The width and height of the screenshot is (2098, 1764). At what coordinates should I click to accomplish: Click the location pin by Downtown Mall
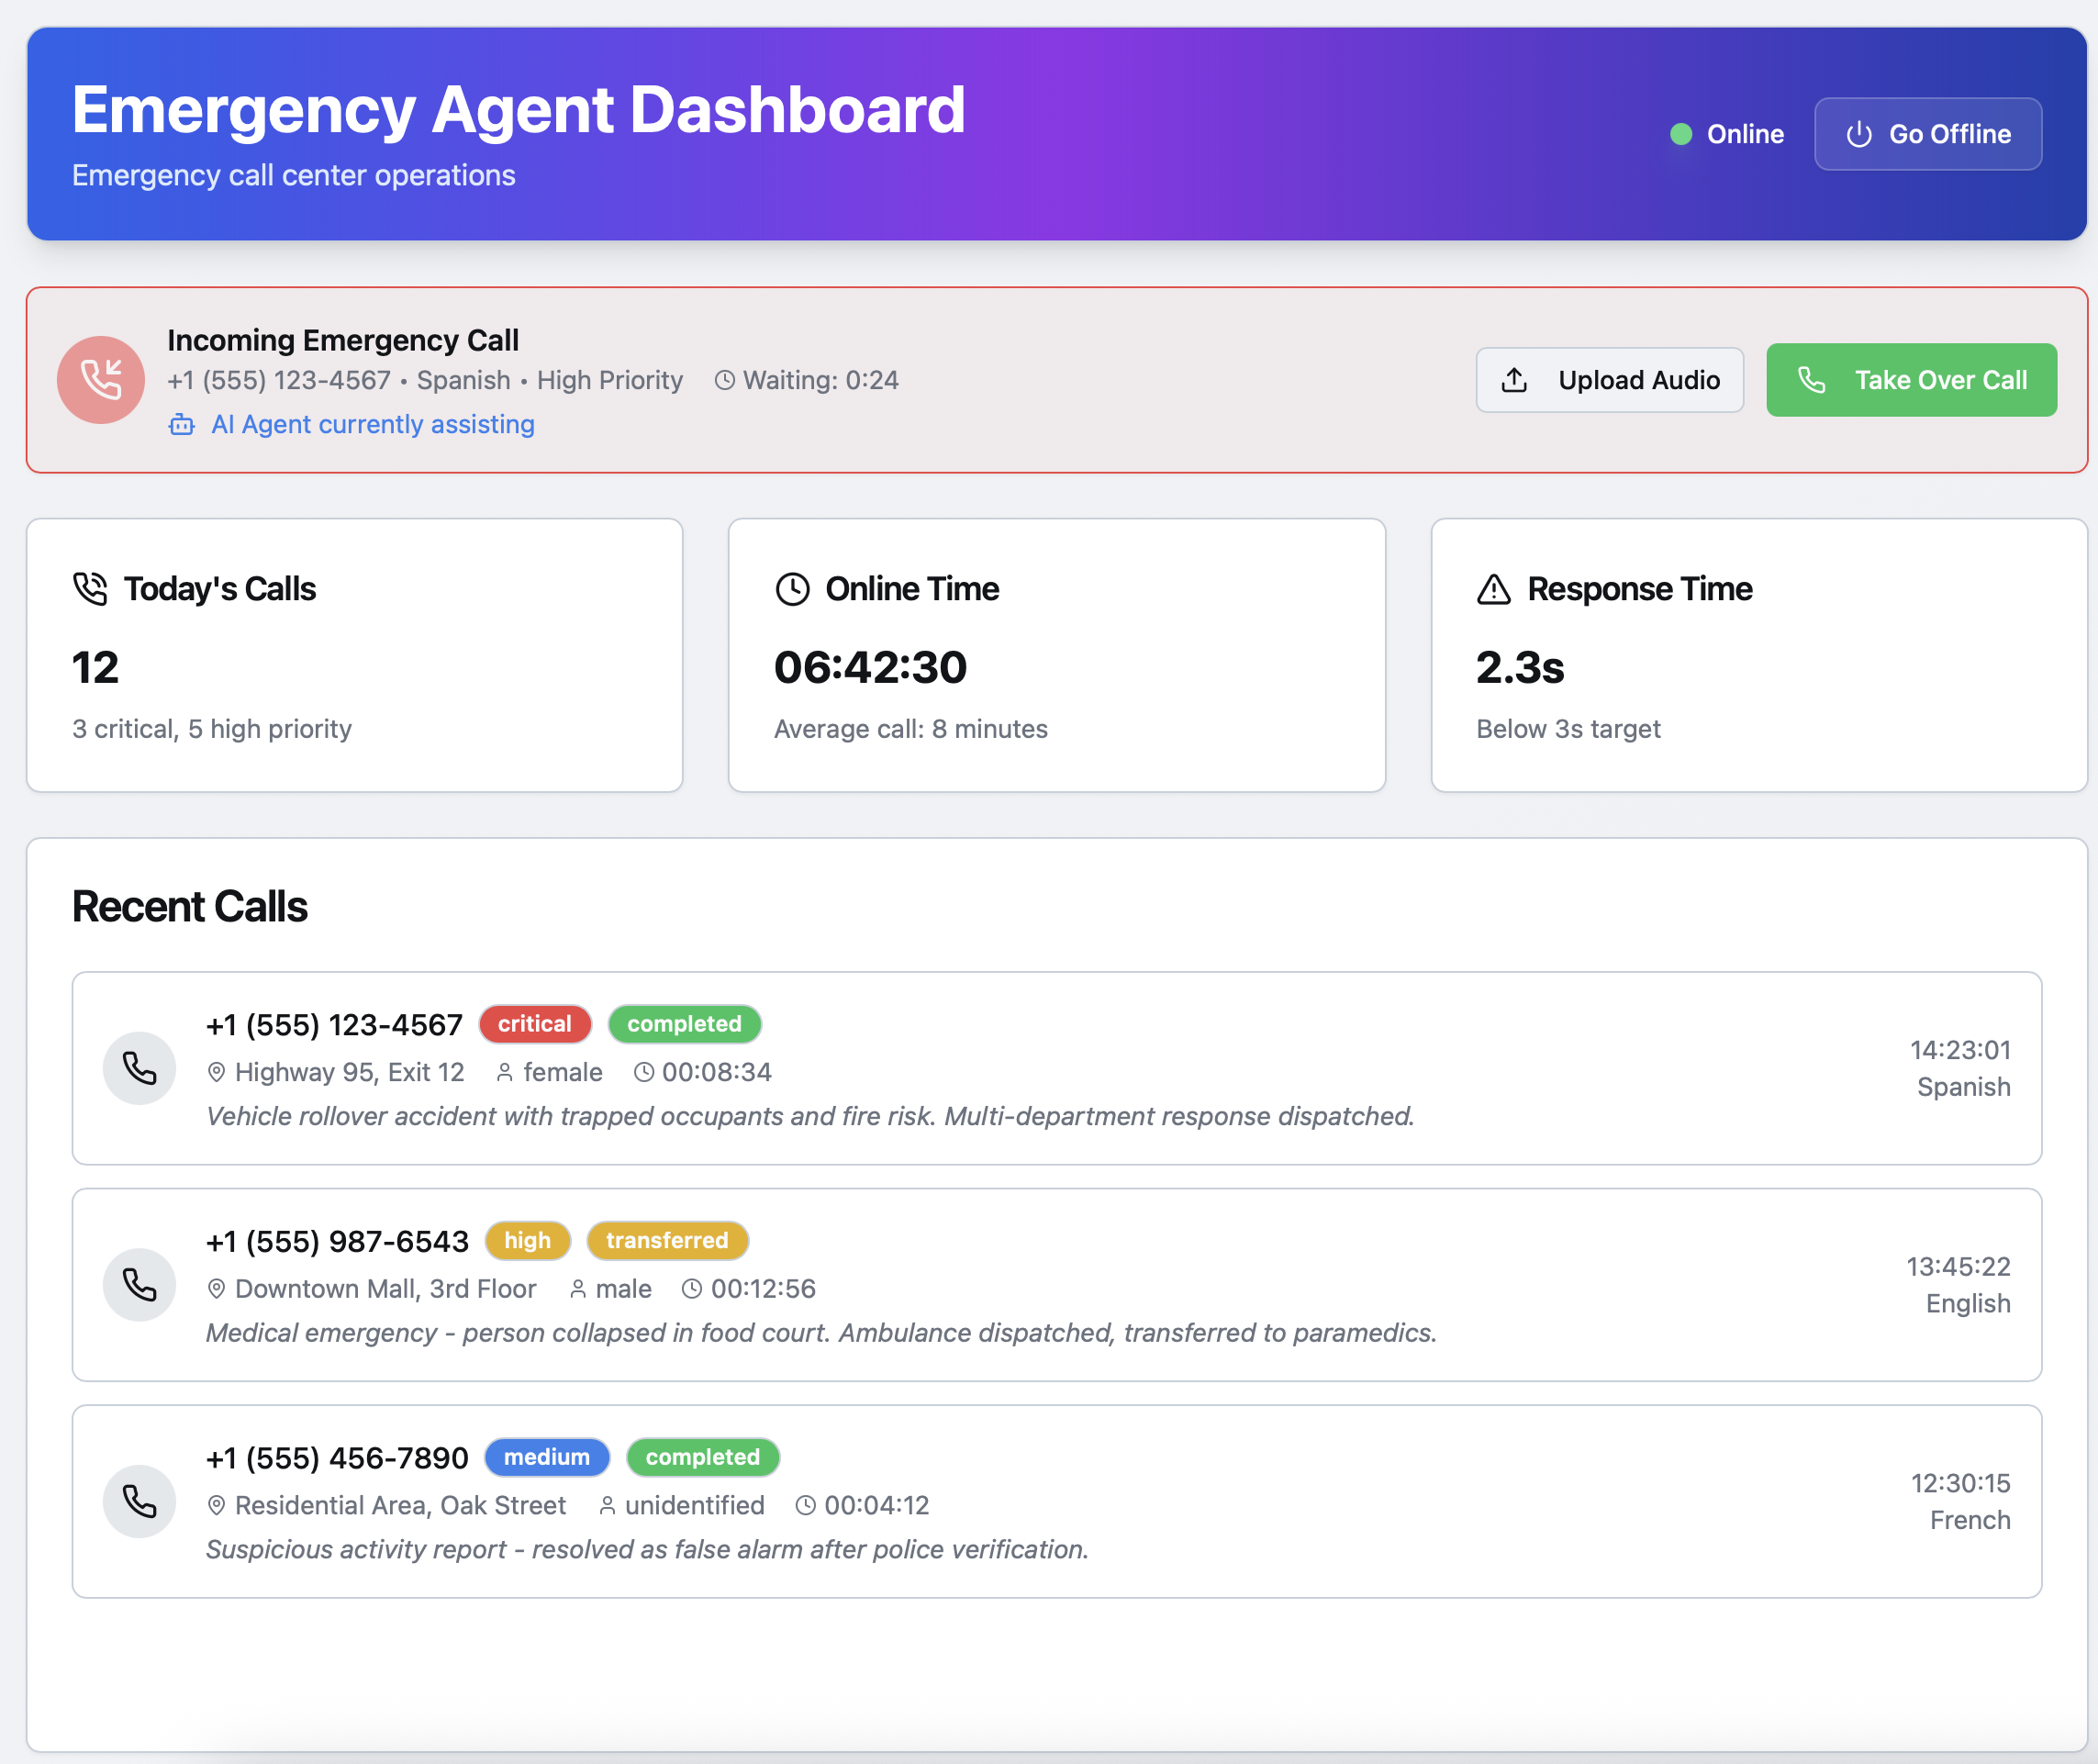tap(216, 1289)
